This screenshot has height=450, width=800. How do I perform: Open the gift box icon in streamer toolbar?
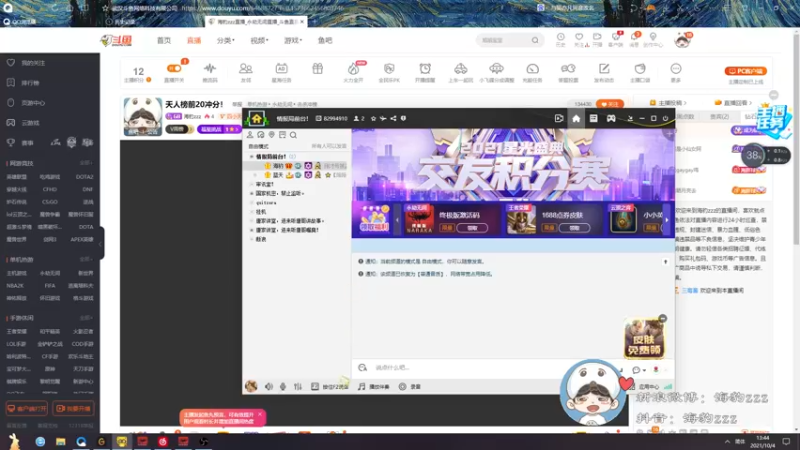point(317,69)
